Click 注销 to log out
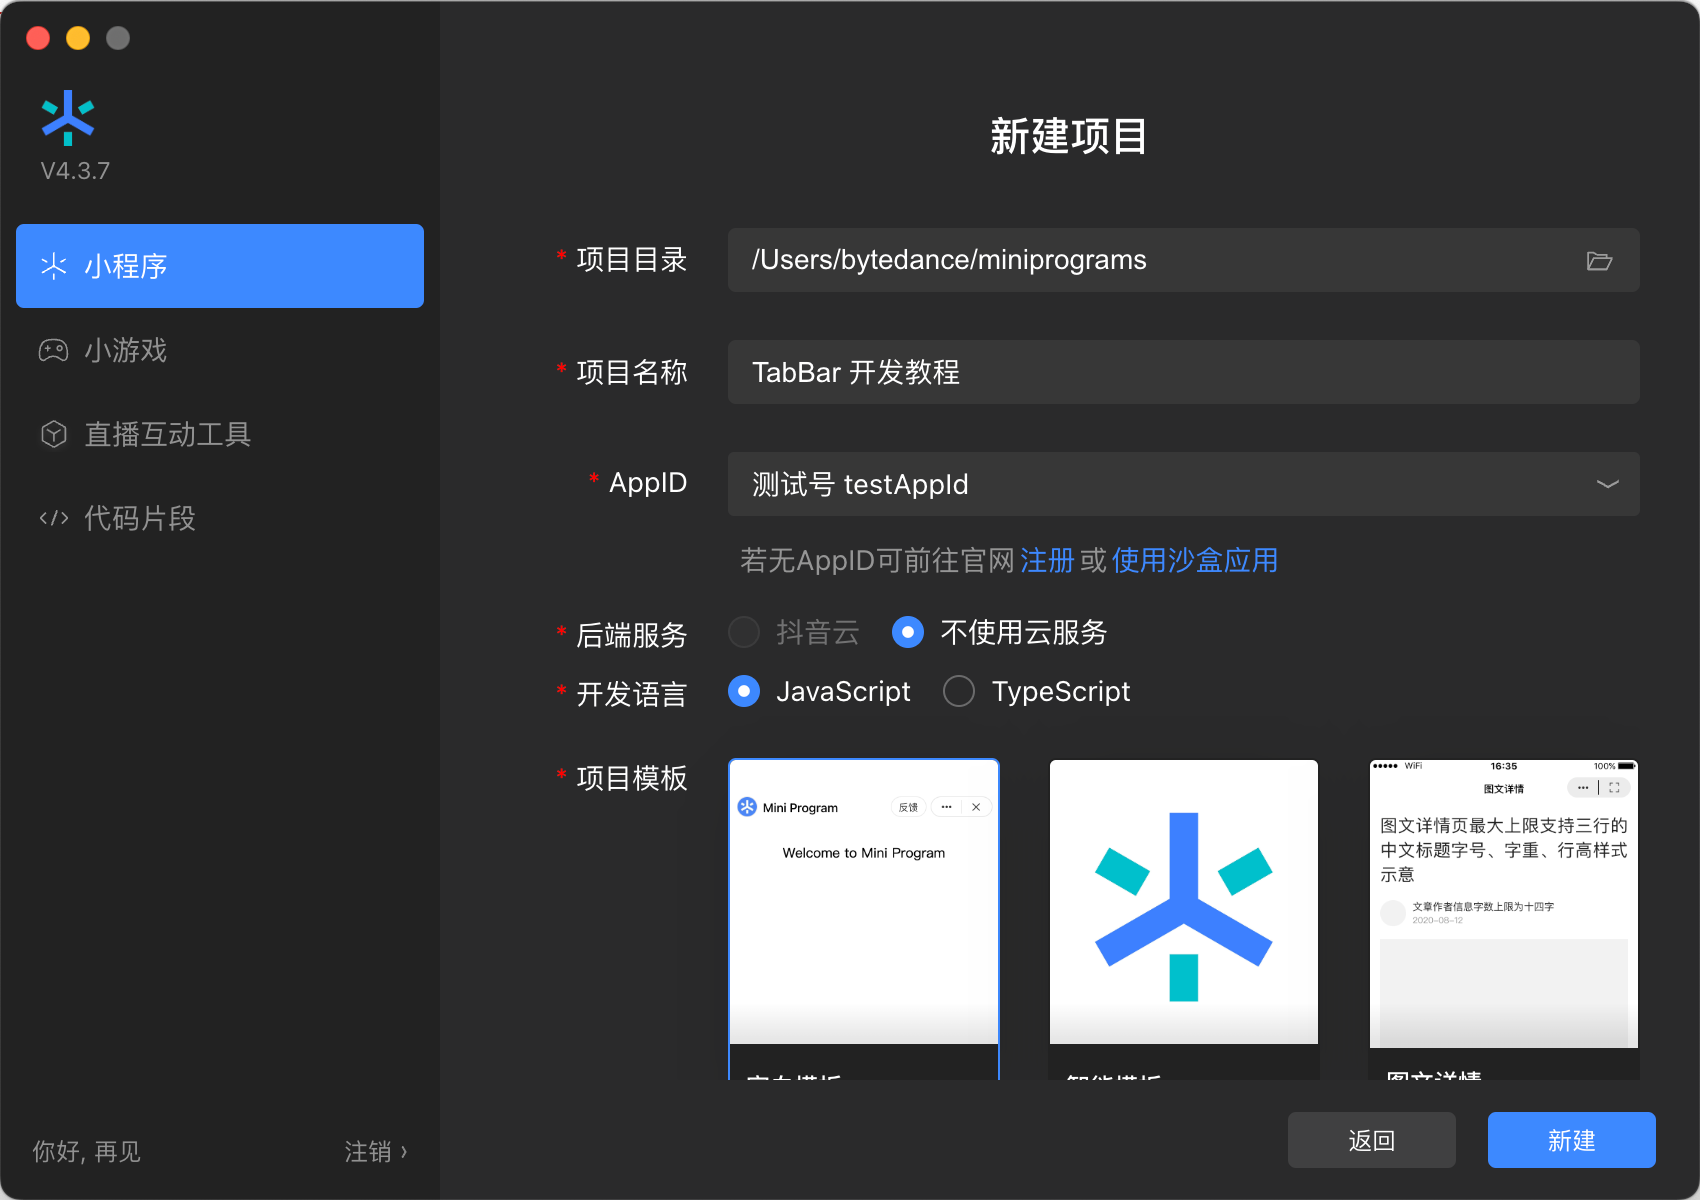The image size is (1700, 1200). click(376, 1152)
